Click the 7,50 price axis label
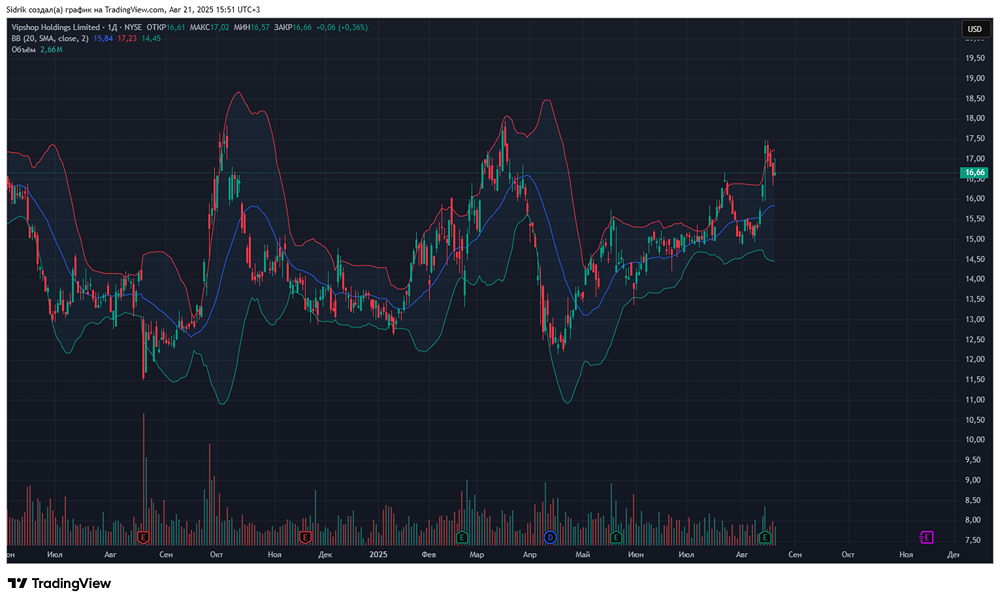The width and height of the screenshot is (1000, 603). coord(974,540)
